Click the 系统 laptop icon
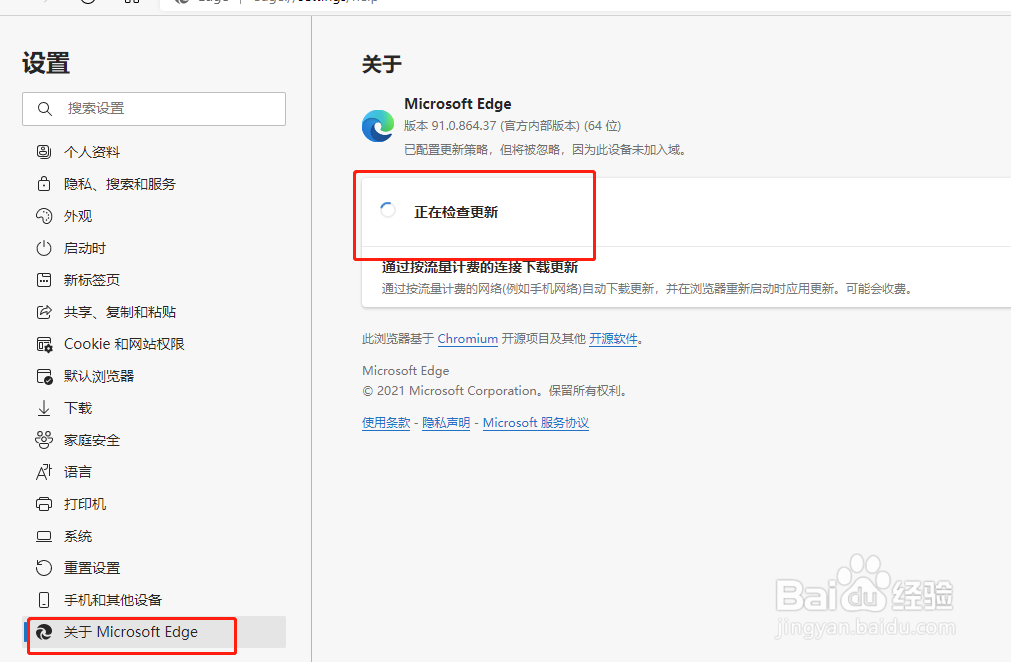Viewport: 1011px width, 662px height. click(x=44, y=536)
